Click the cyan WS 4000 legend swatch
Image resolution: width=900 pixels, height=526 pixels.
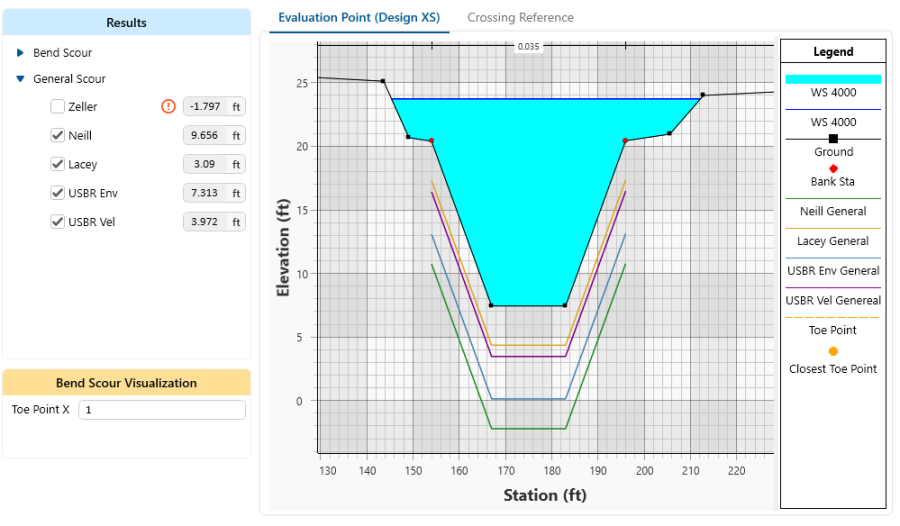coord(833,79)
